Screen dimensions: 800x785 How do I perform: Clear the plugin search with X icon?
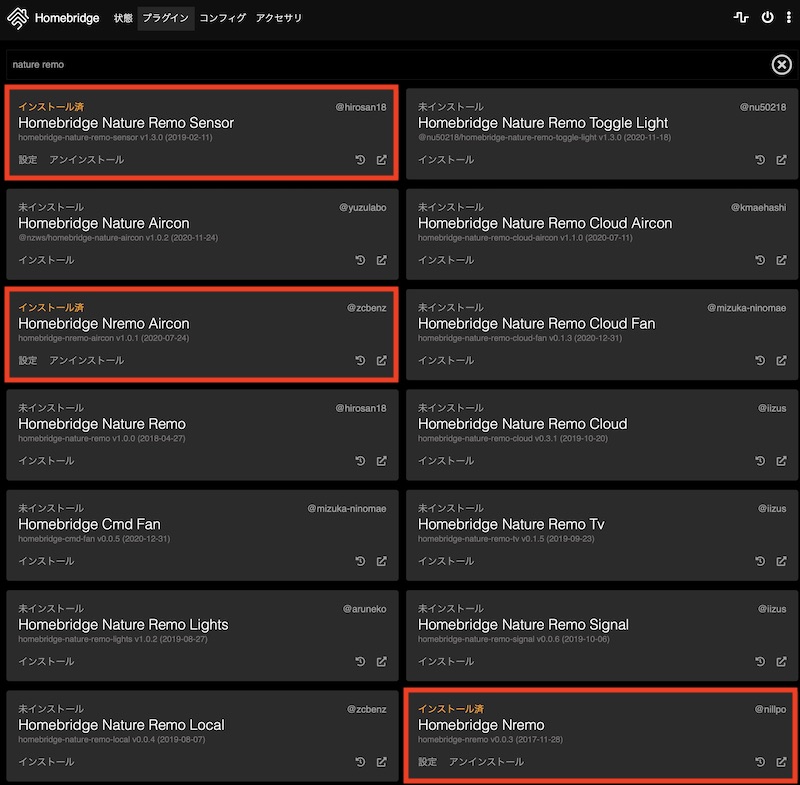coord(781,65)
